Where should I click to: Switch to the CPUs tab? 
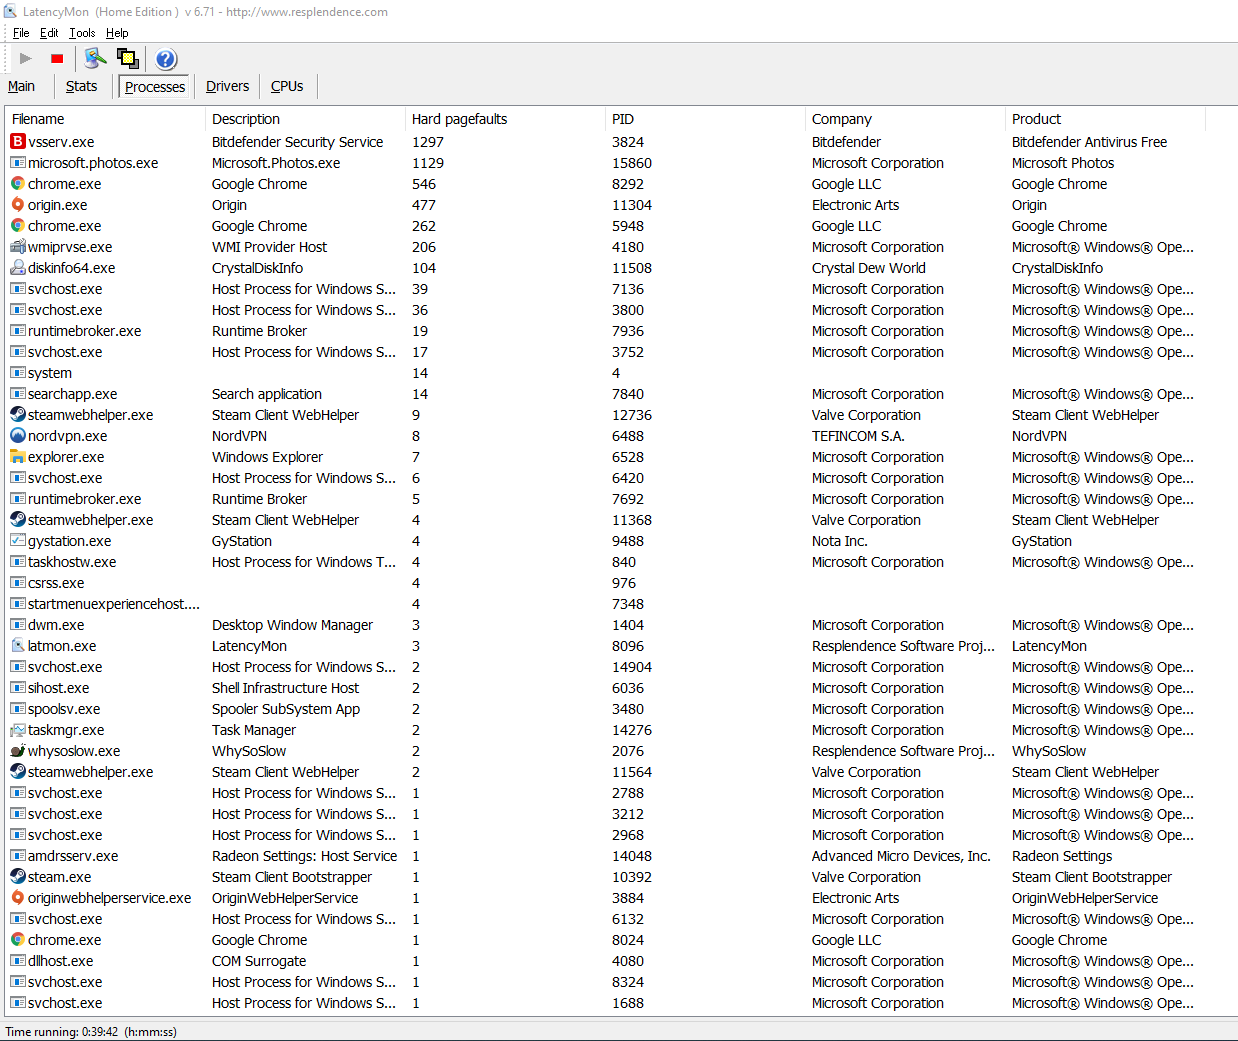[287, 86]
